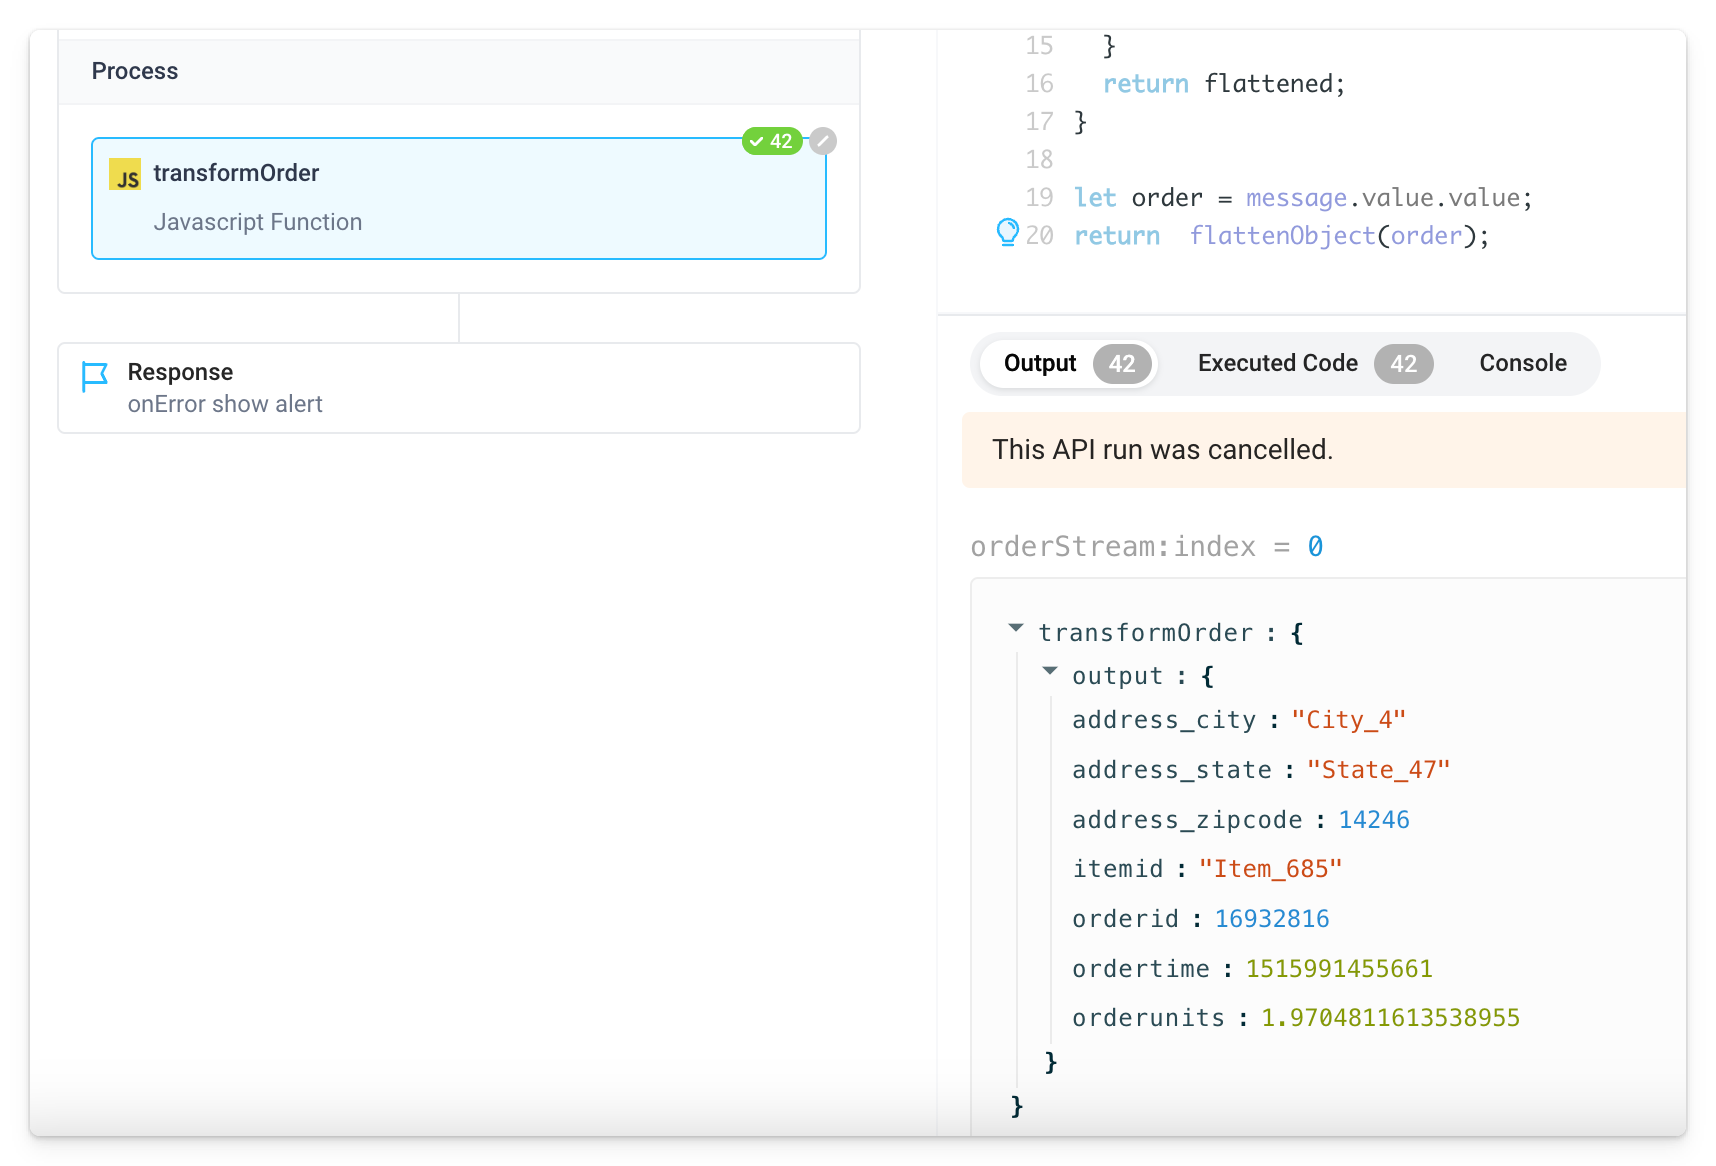Click the green 42 success badge

[x=771, y=141]
